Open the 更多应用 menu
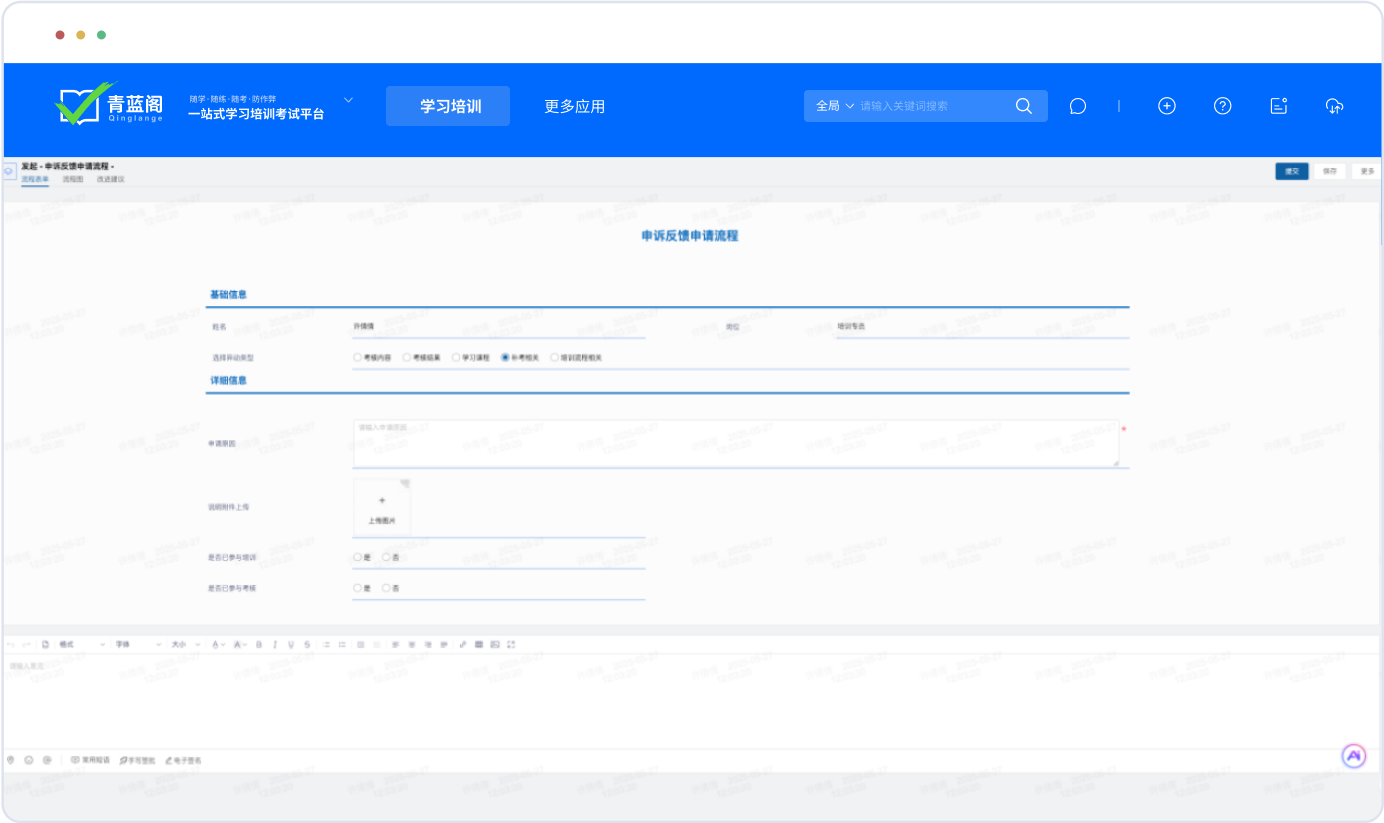 click(x=574, y=106)
